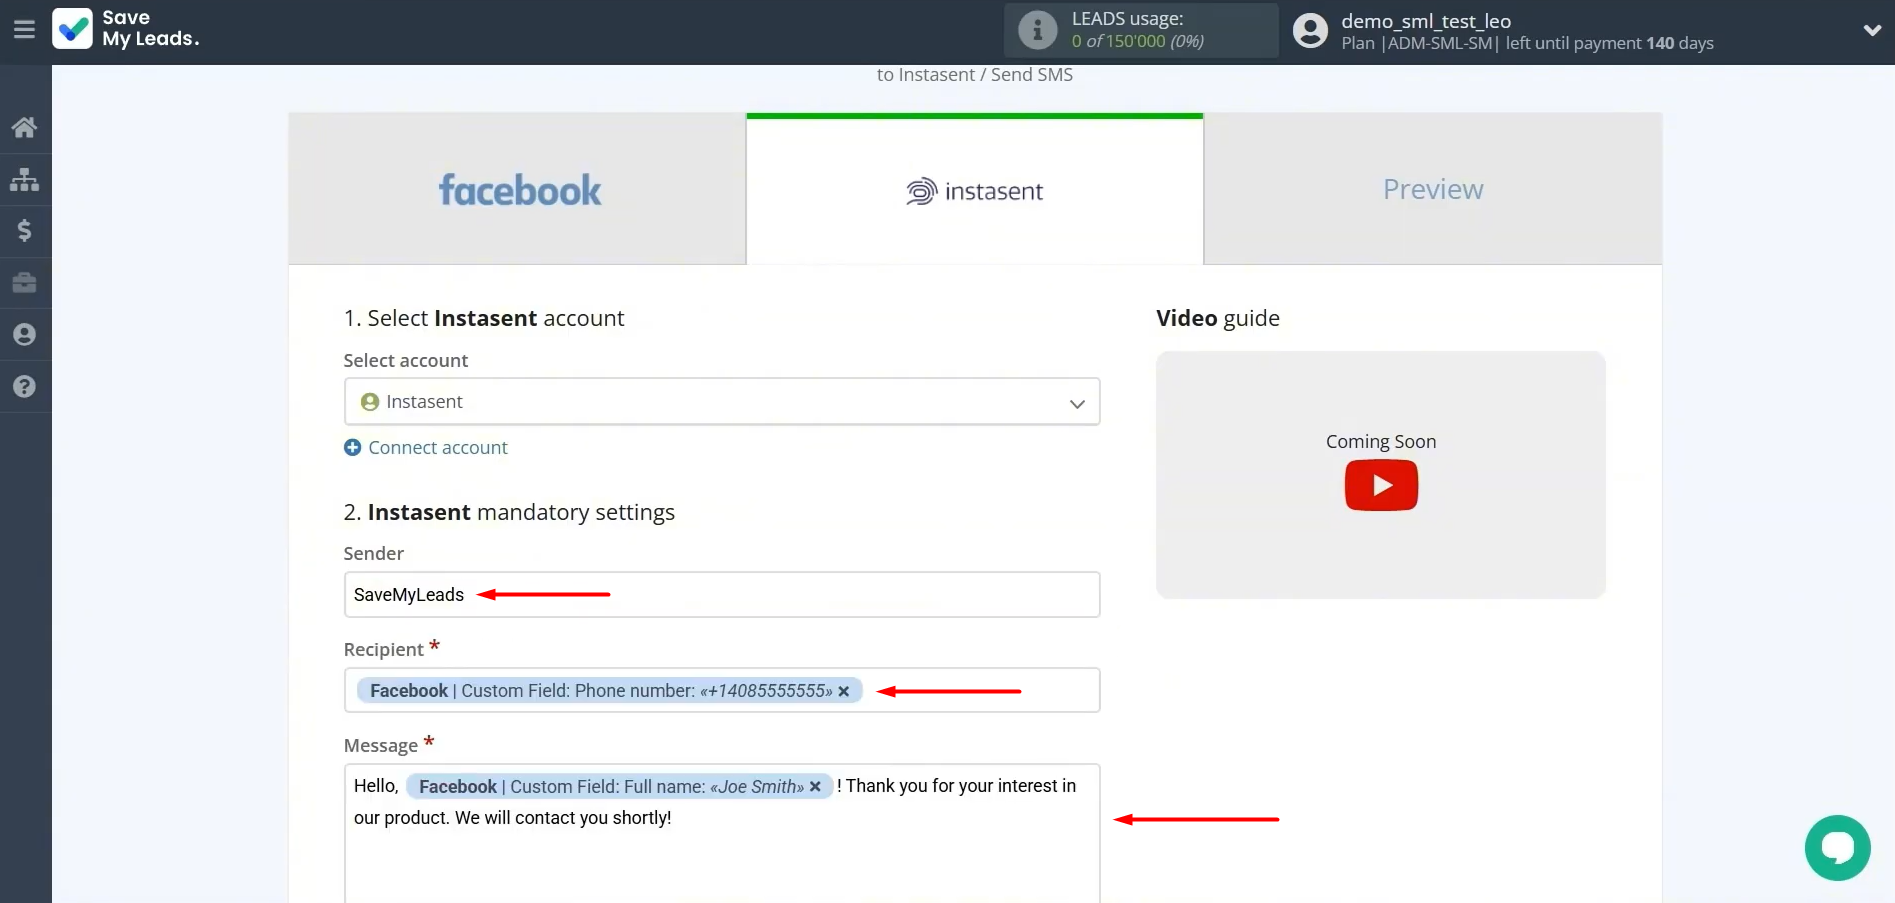The width and height of the screenshot is (1895, 903).
Task: Open the hamburger menu
Action: pos(24,30)
